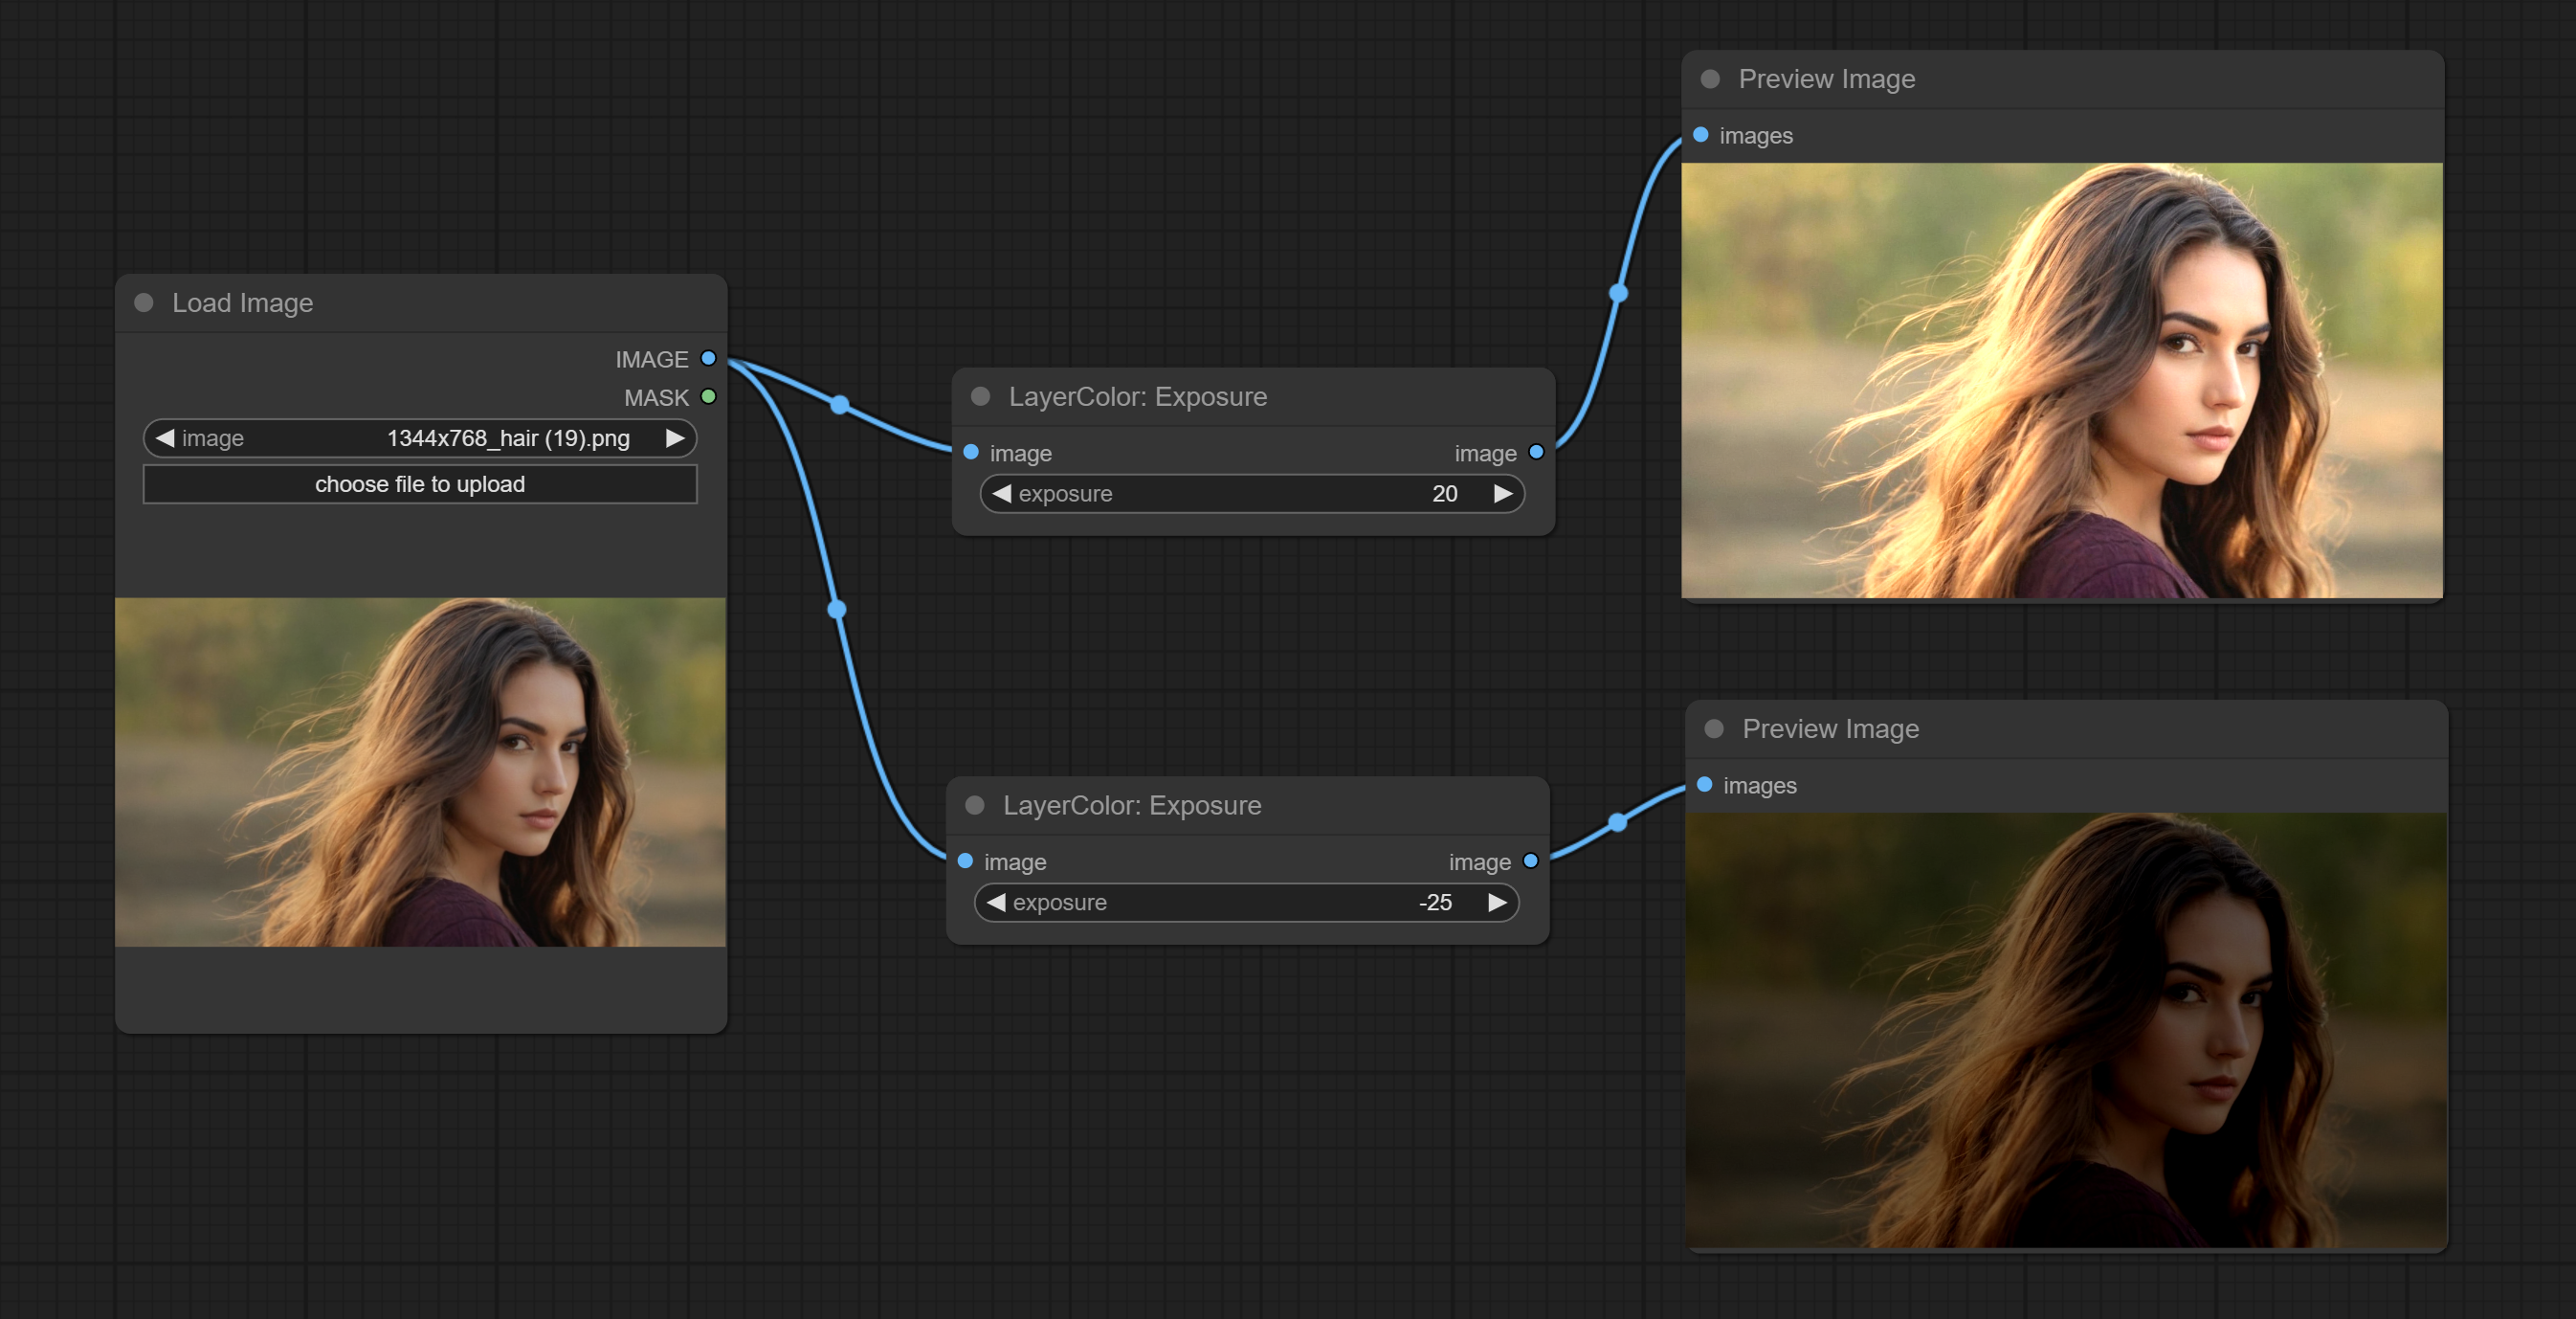Image resolution: width=2576 pixels, height=1319 pixels.
Task: Select previous image file with left arrow
Action: tap(165, 438)
